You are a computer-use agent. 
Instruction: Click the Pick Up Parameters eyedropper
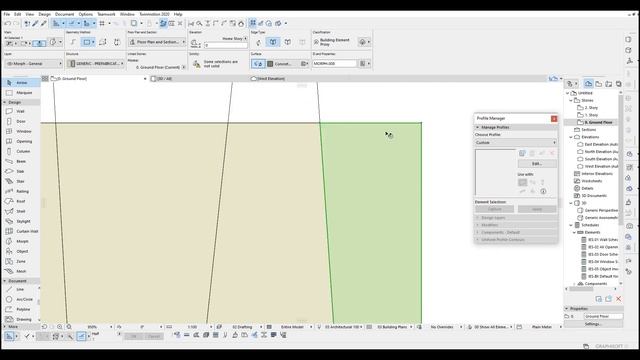point(35,24)
